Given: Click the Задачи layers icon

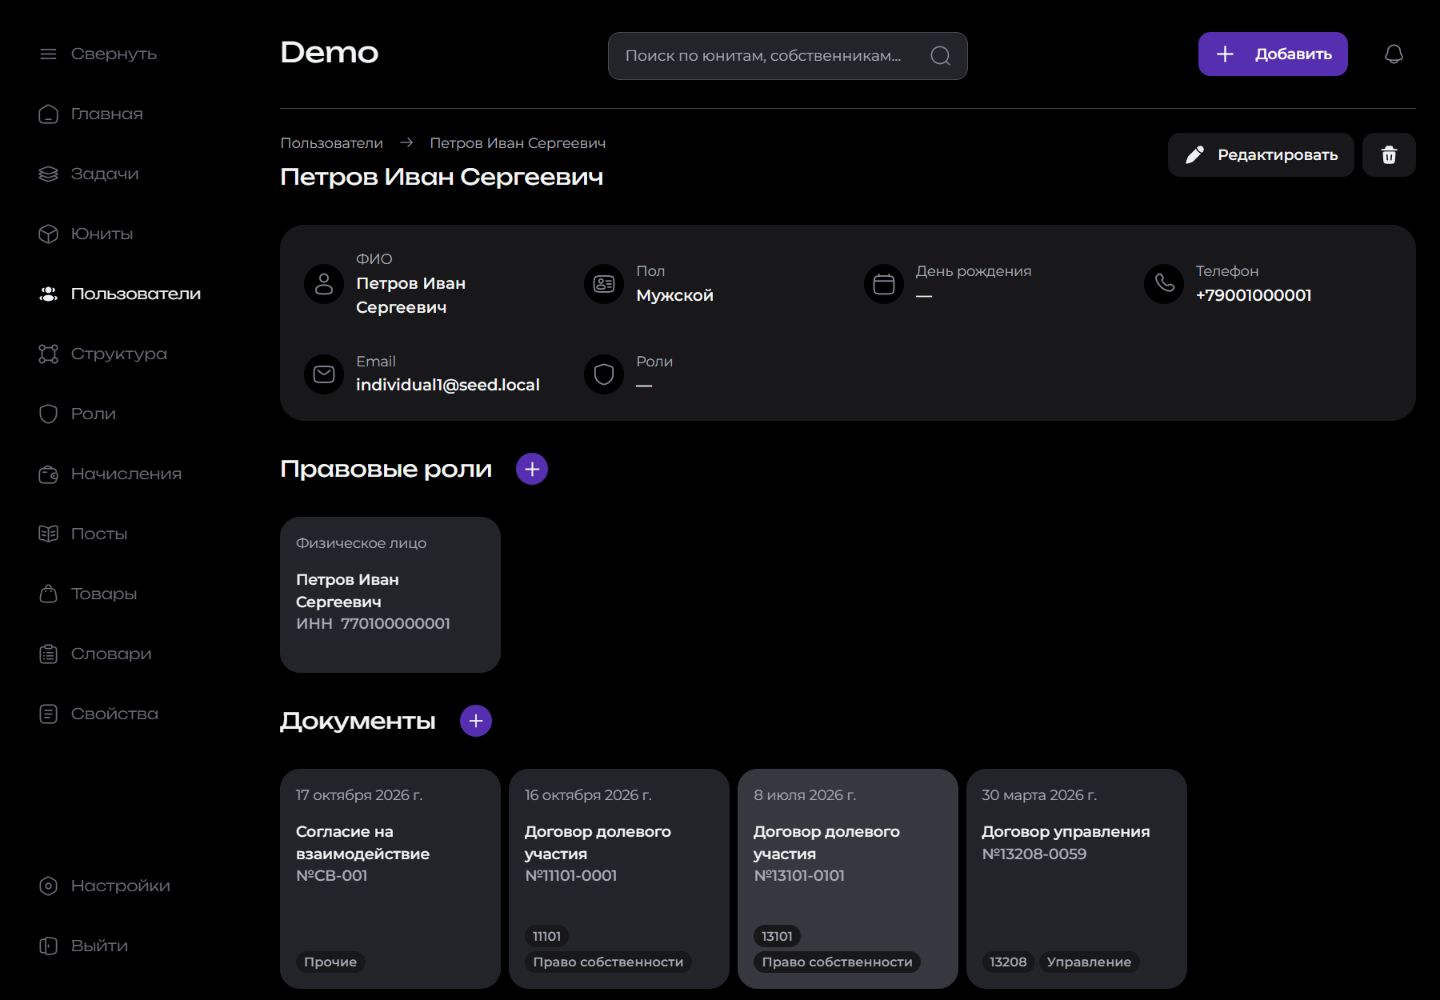Looking at the screenshot, I should point(48,174).
